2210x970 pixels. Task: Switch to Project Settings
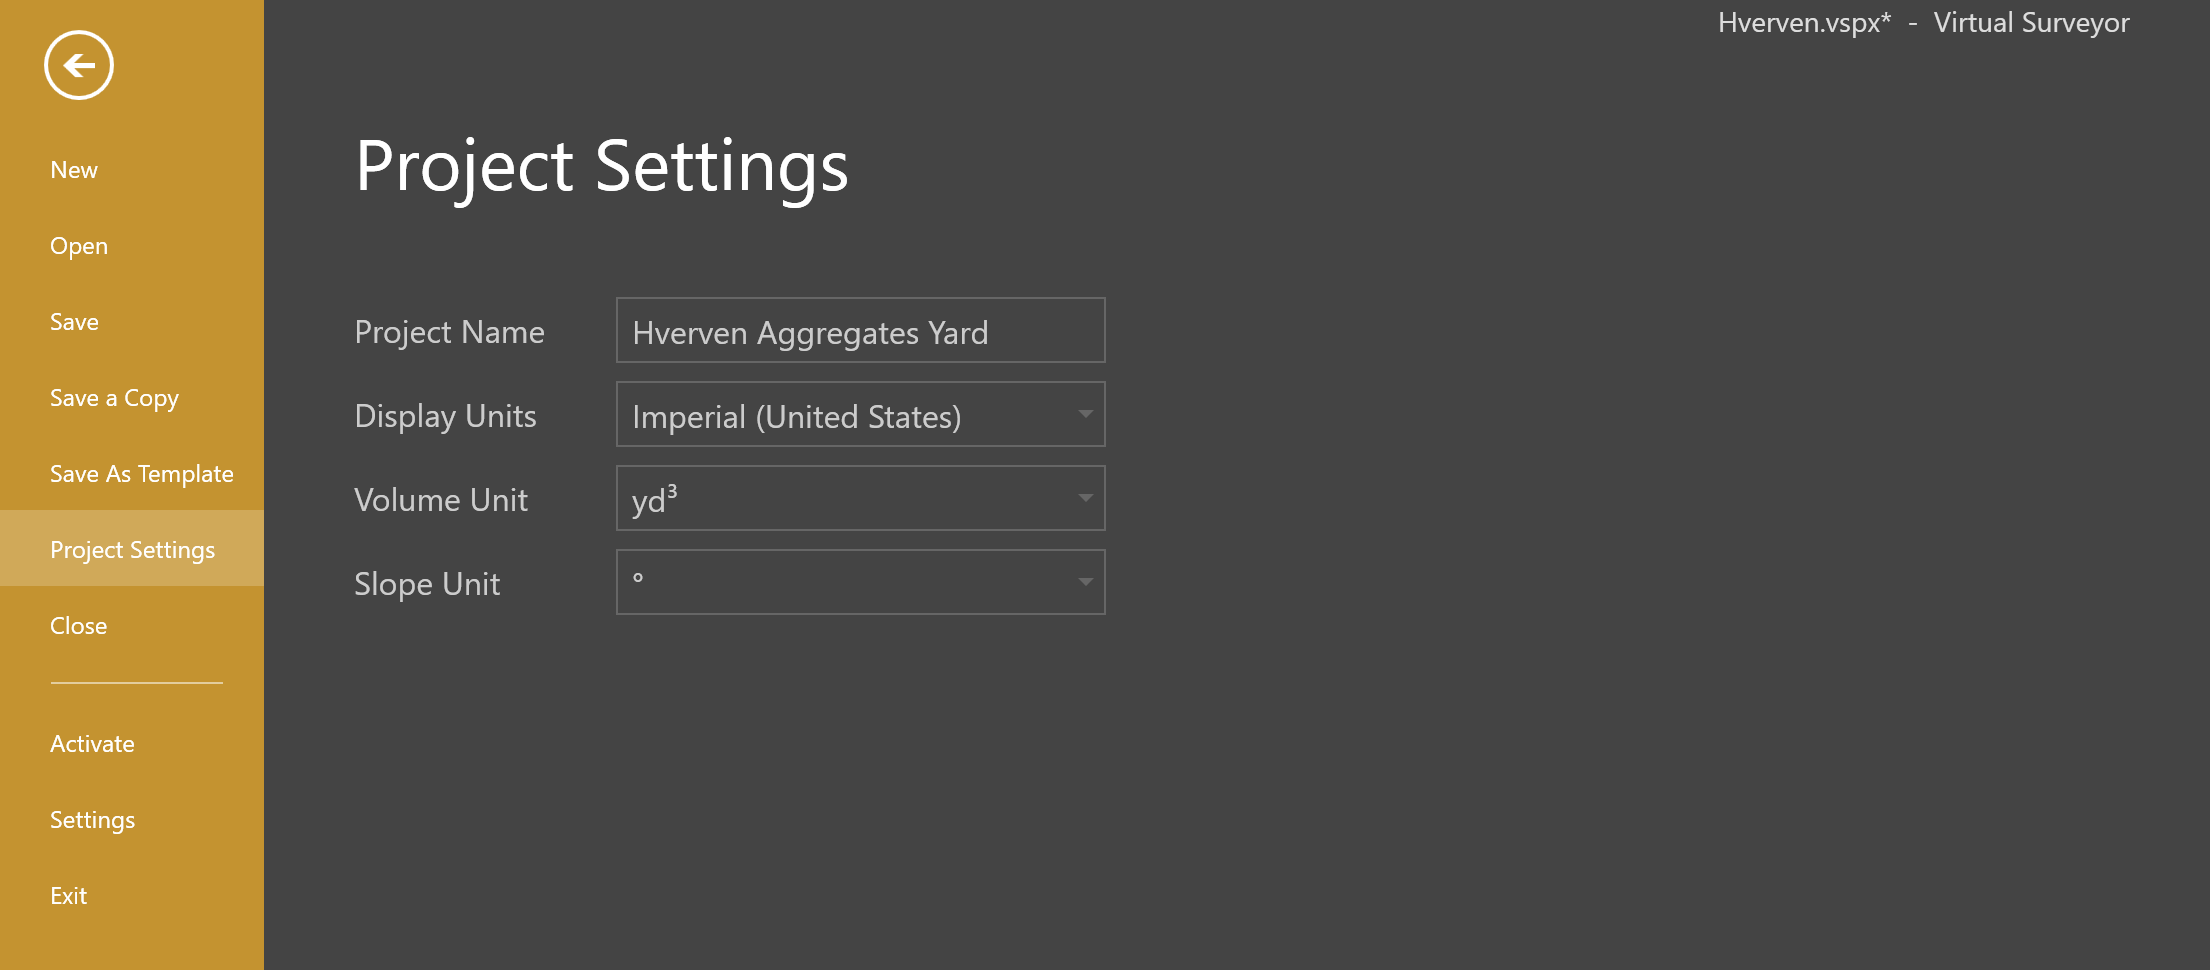tap(132, 549)
